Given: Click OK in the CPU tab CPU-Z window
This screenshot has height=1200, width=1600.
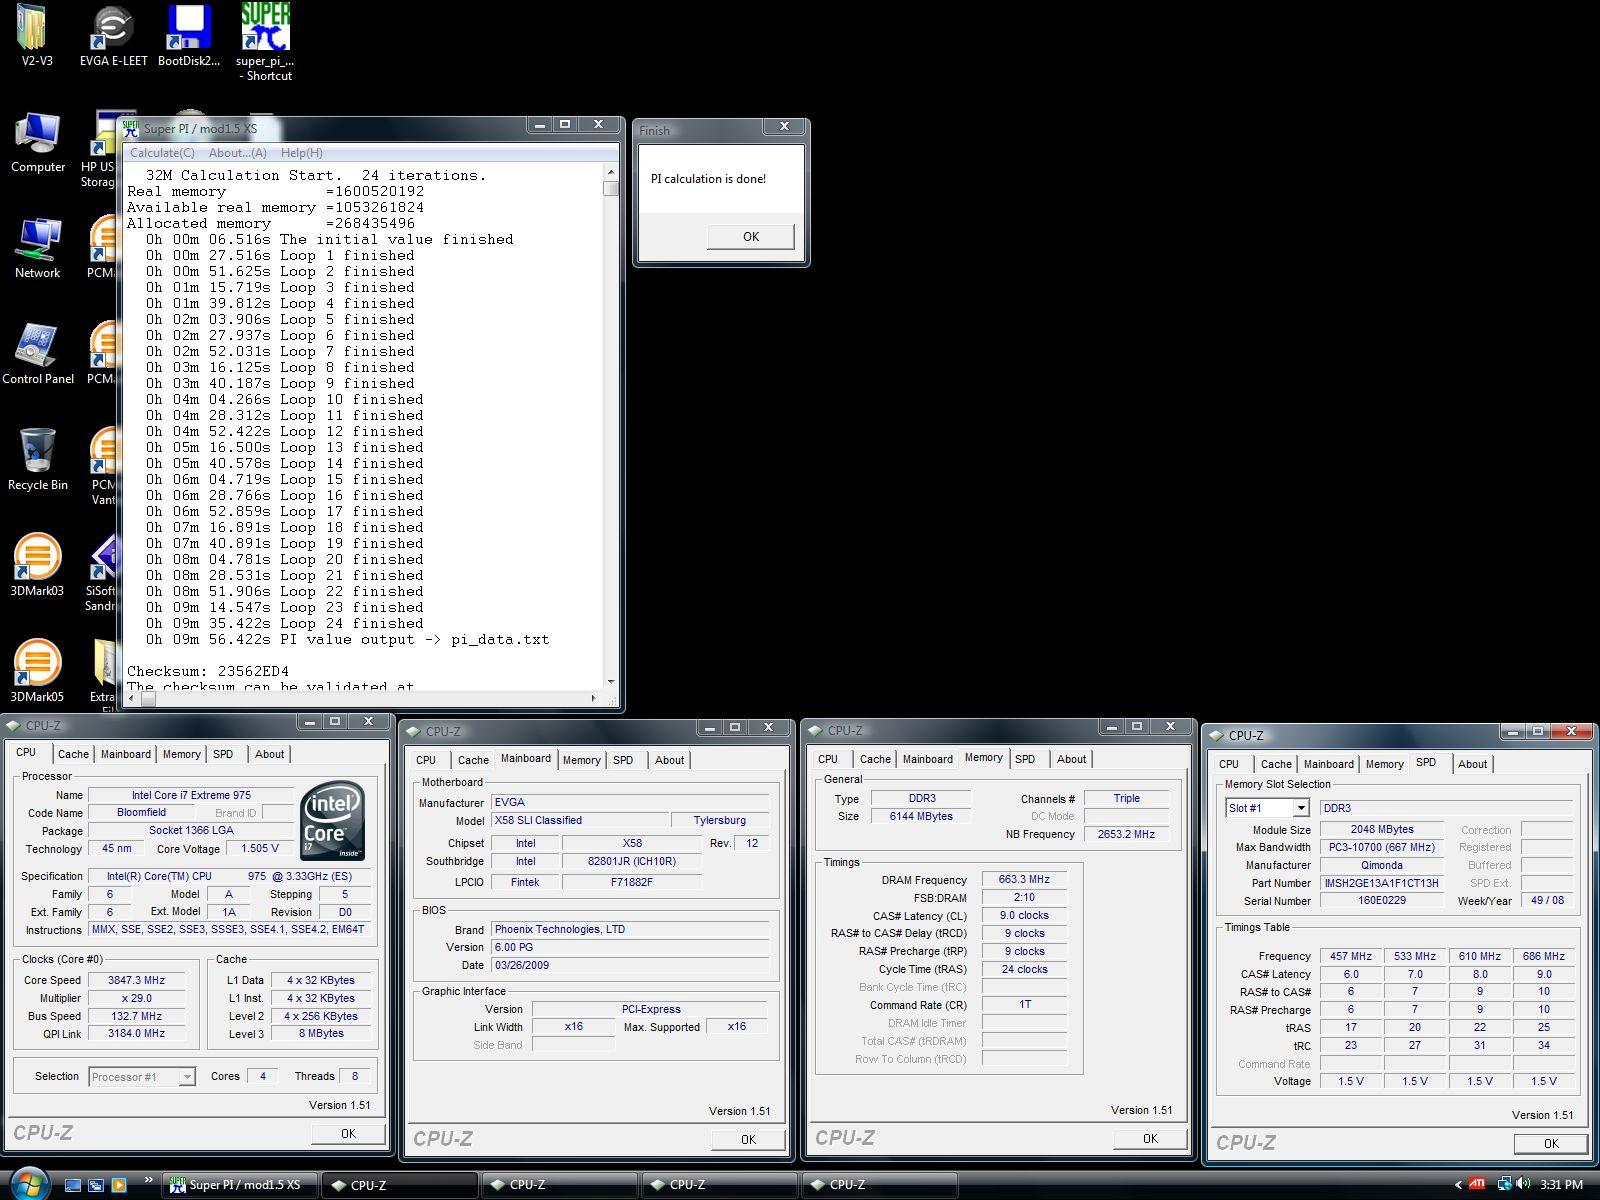Looking at the screenshot, I should pyautogui.click(x=348, y=1133).
